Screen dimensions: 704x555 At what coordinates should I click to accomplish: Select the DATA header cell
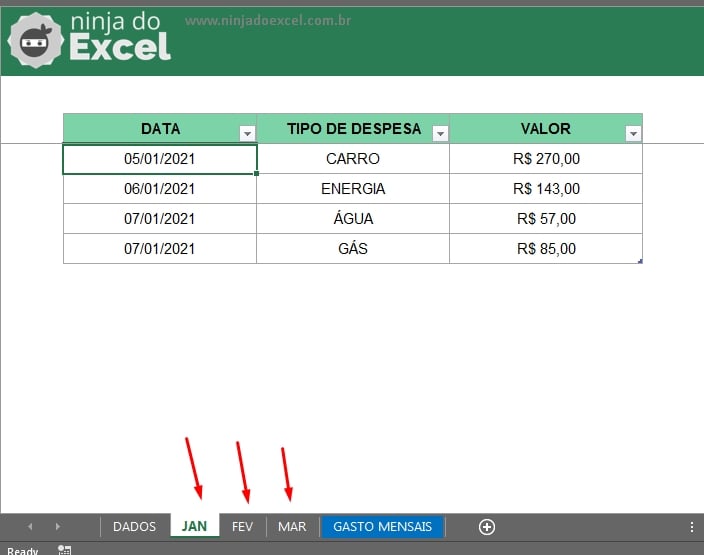point(160,128)
